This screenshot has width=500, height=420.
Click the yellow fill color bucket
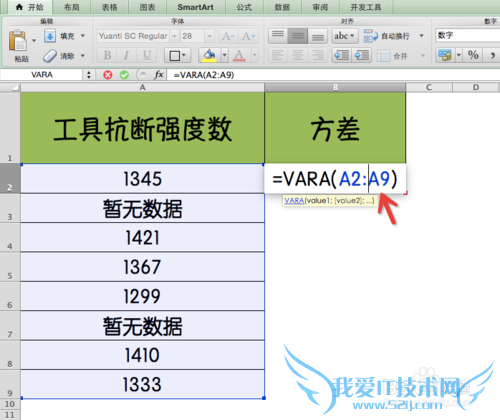pos(210,55)
